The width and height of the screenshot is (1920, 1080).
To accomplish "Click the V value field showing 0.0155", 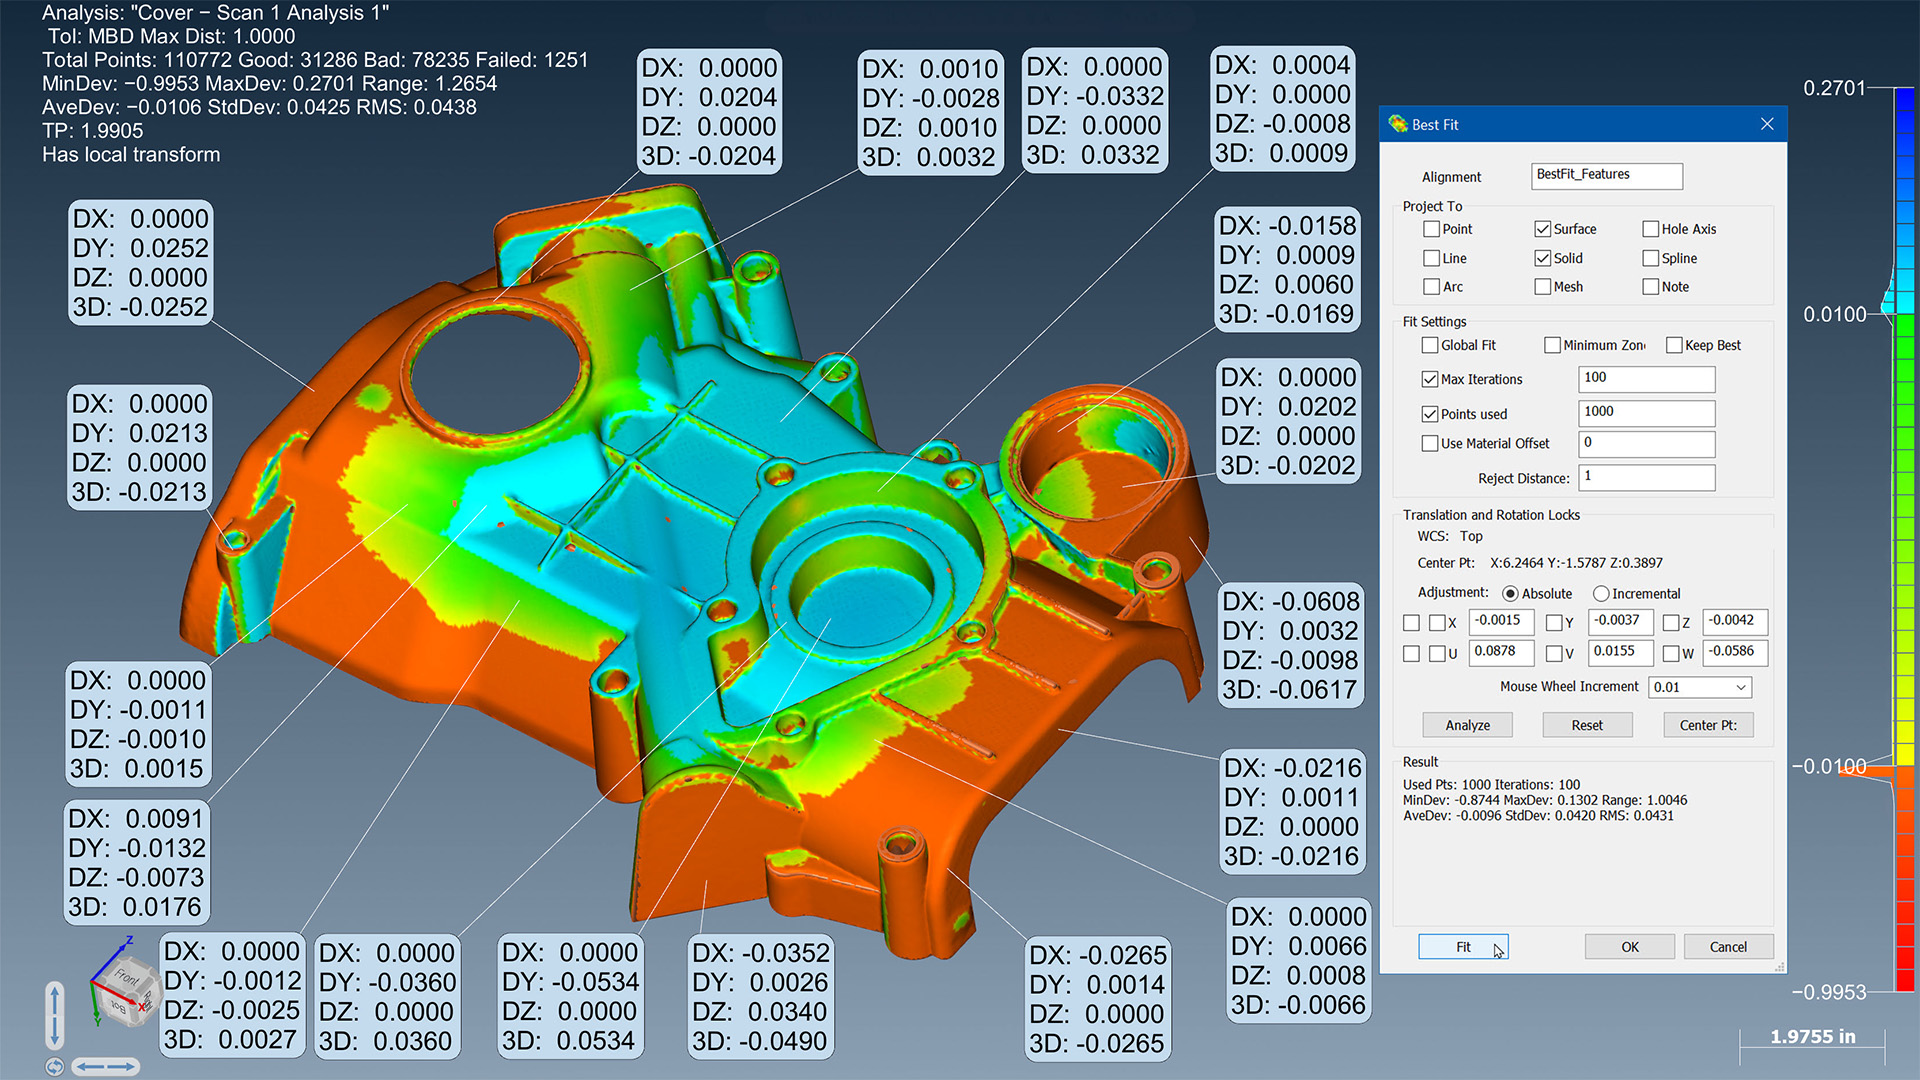I will (x=1621, y=653).
